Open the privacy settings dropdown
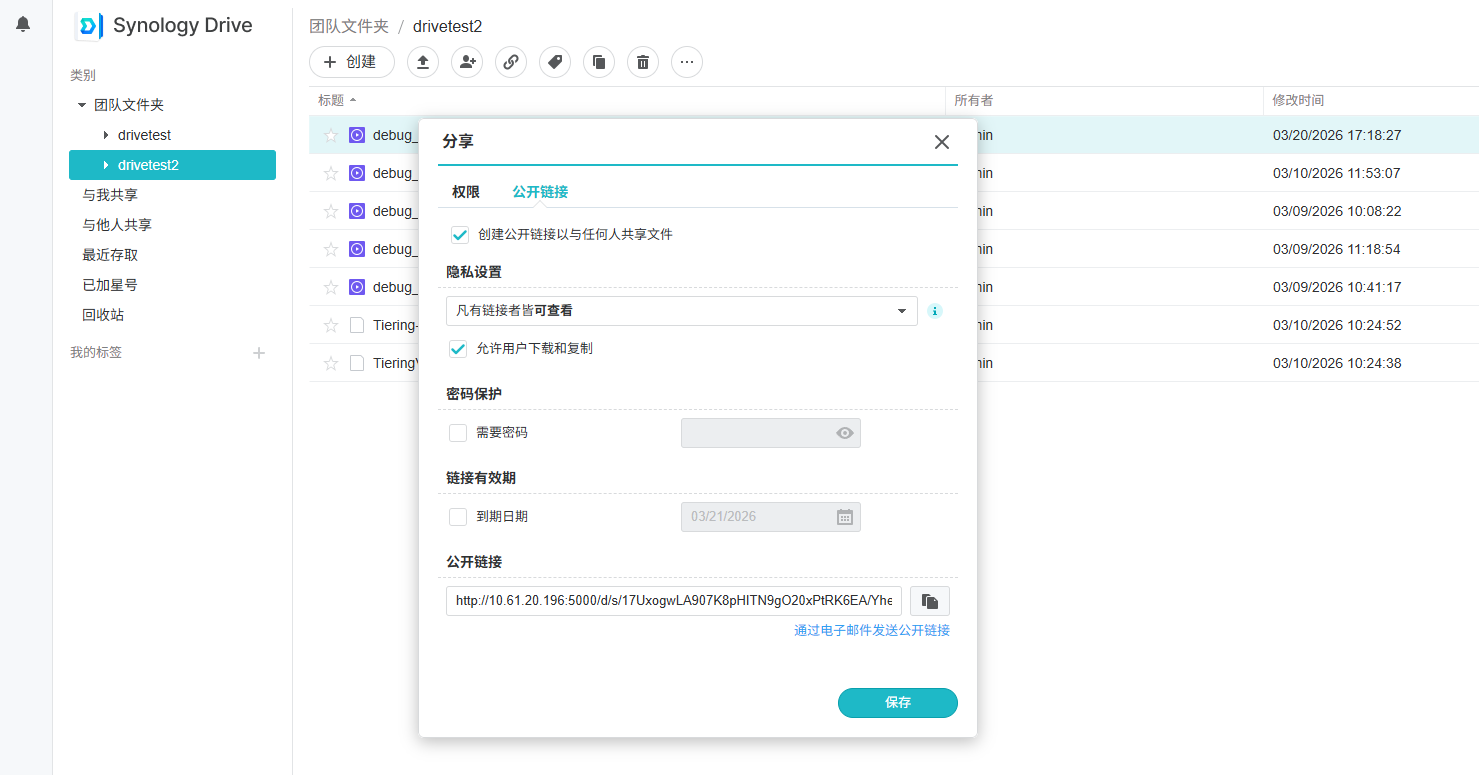1479x775 pixels. [681, 311]
